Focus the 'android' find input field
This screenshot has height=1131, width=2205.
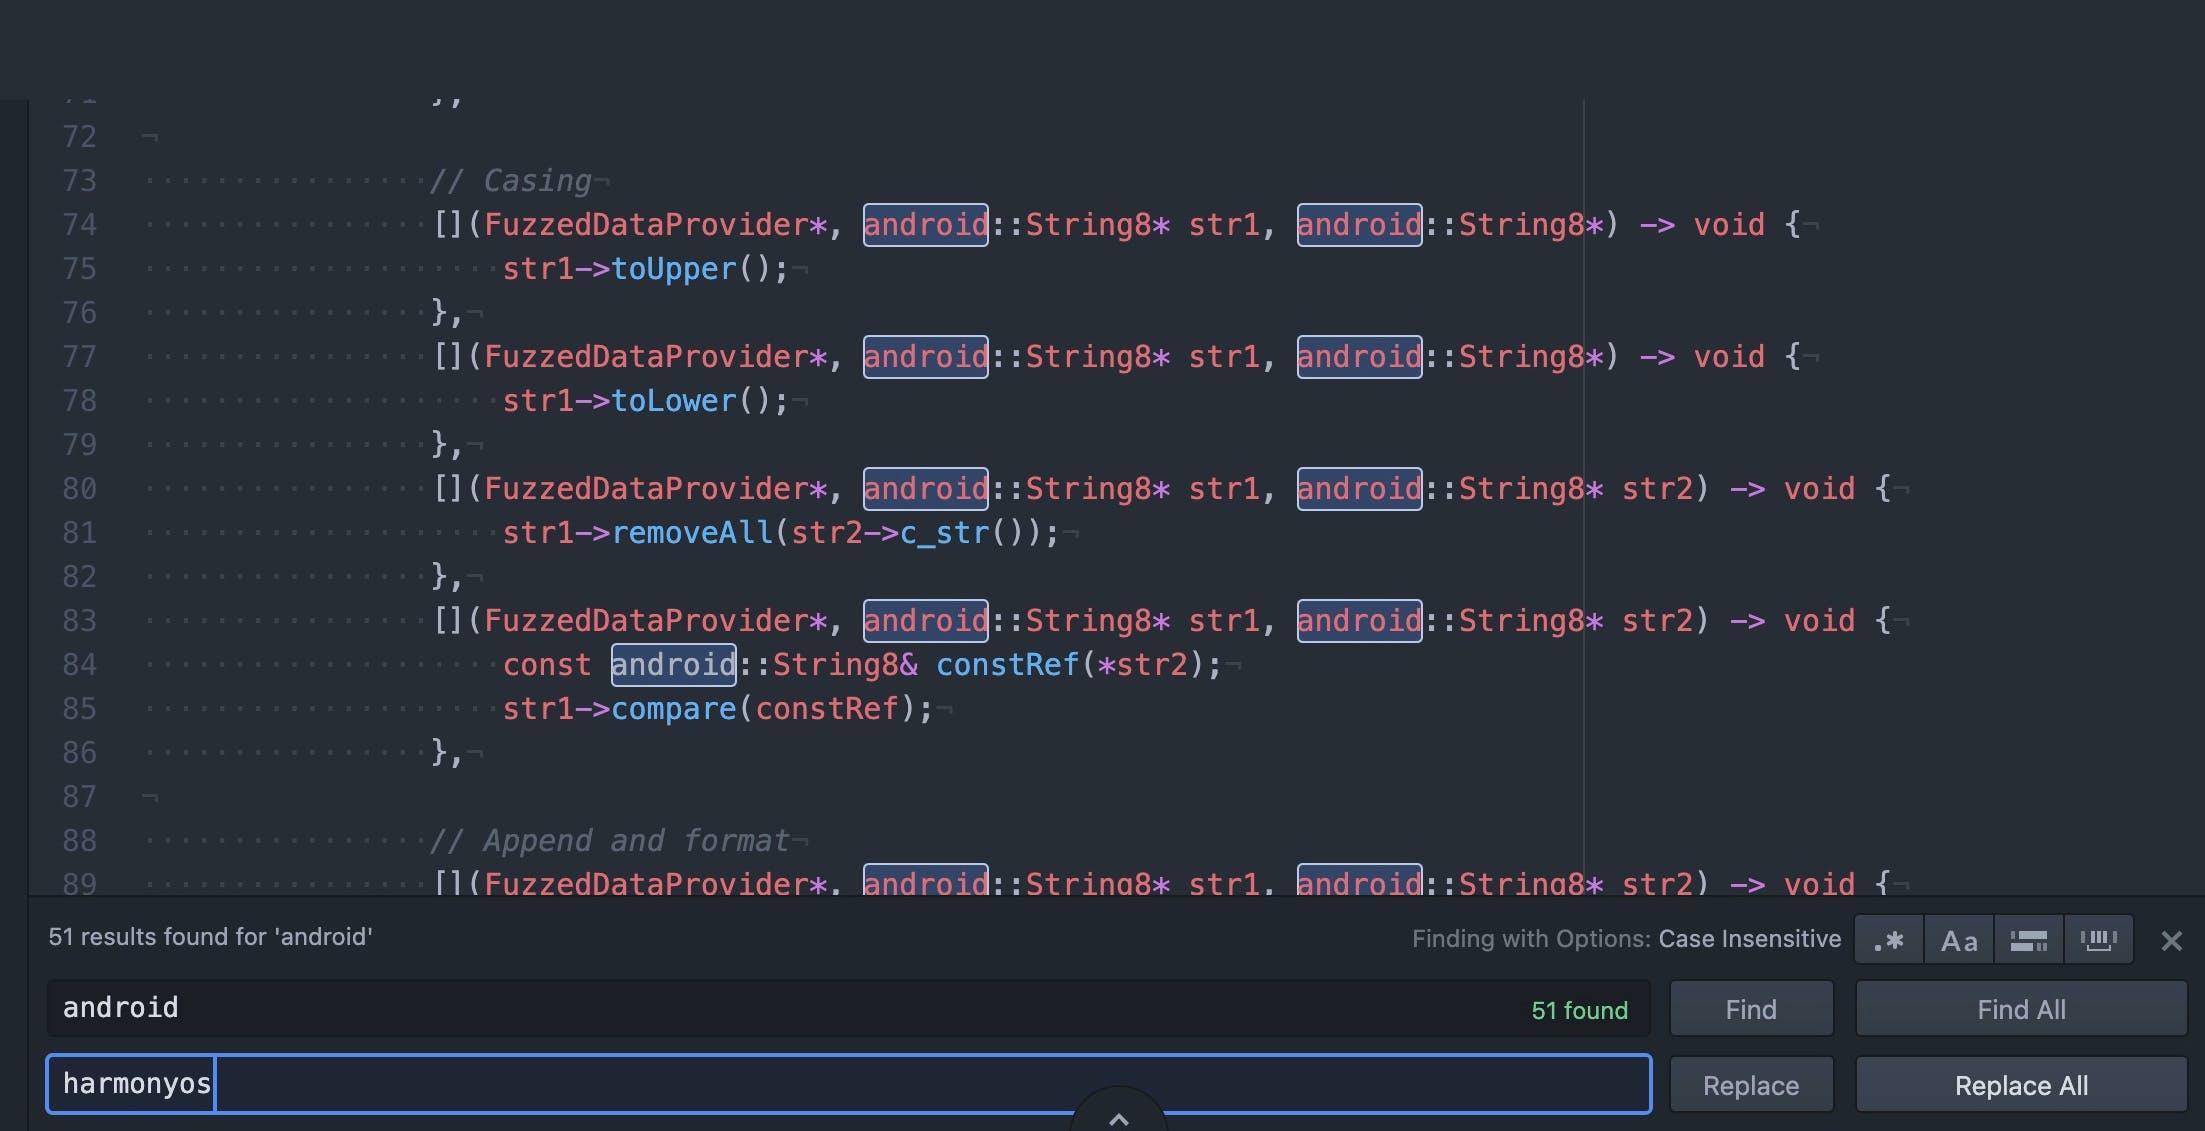click(780, 1008)
